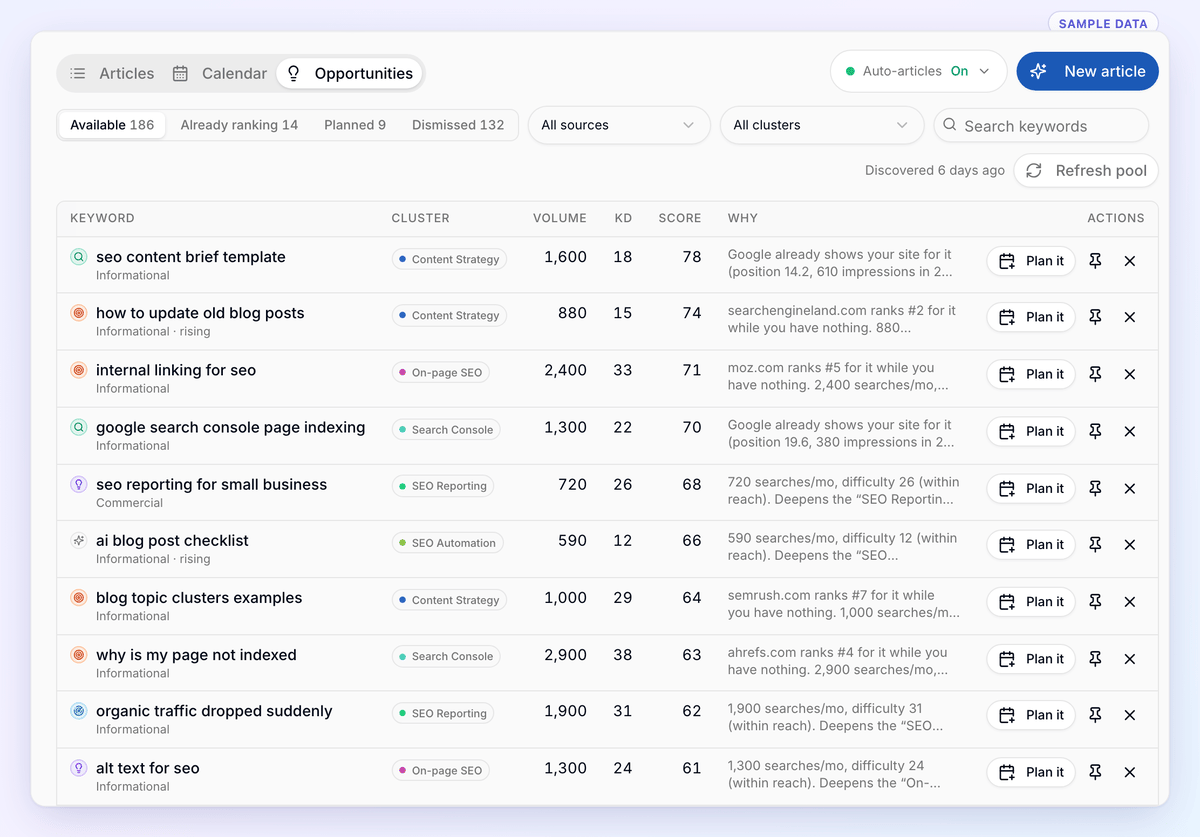This screenshot has height=837, width=1200.
Task: Show Planned 9 keywords
Action: pos(355,125)
